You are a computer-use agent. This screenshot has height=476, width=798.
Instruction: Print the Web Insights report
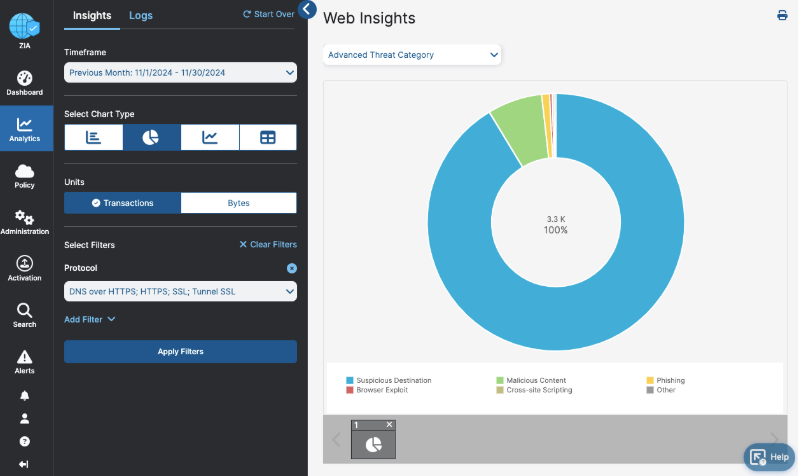[782, 15]
